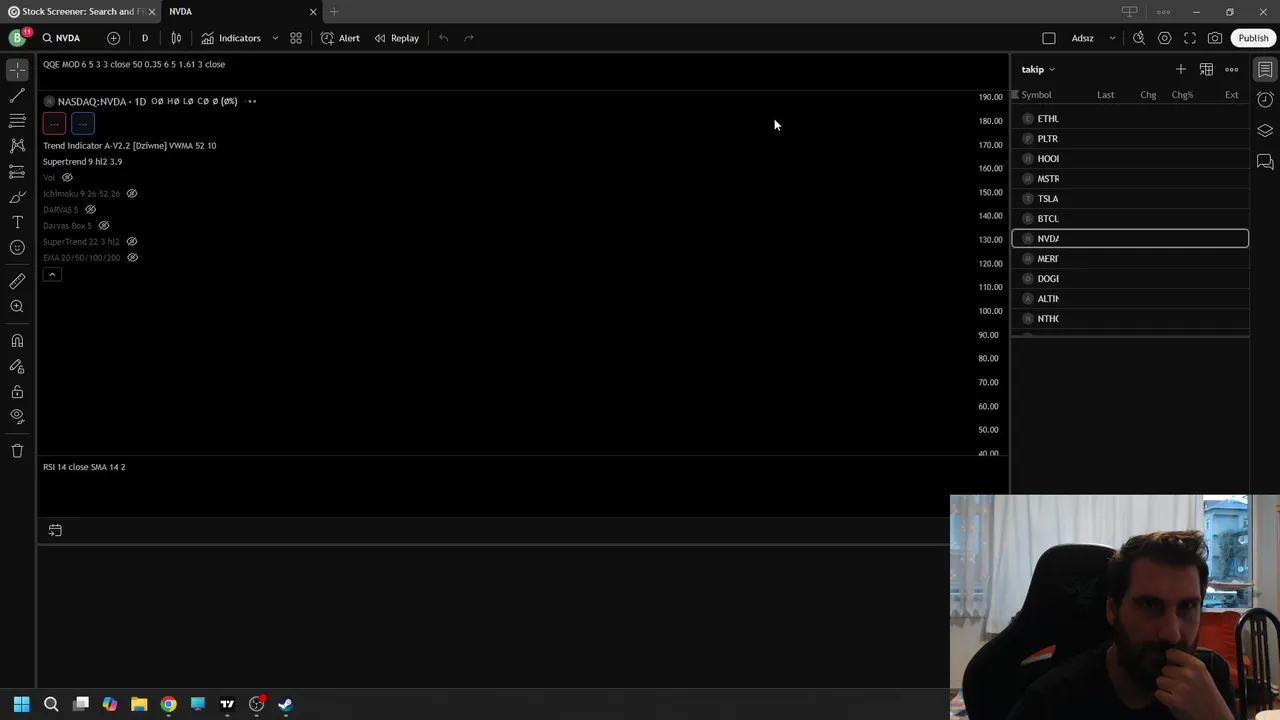Image resolution: width=1280 pixels, height=720 pixels.
Task: Select the trend line drawing tool
Action: pos(17,96)
